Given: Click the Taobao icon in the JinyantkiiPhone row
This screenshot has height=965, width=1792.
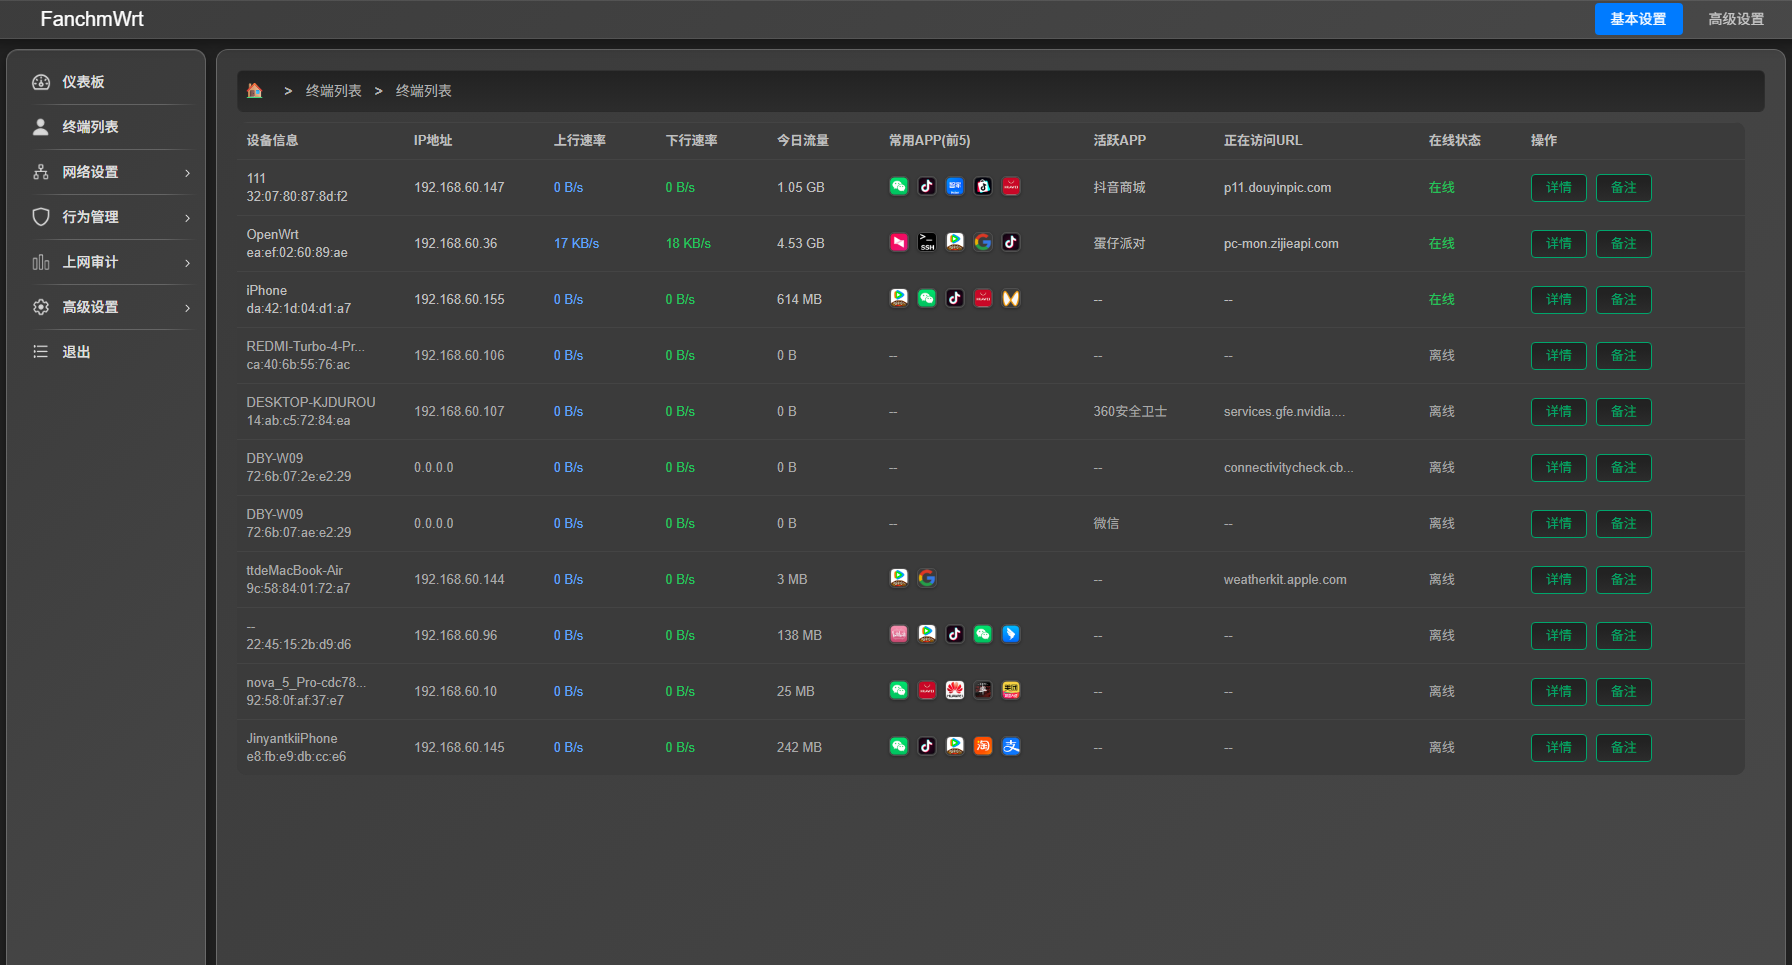Looking at the screenshot, I should tap(983, 746).
